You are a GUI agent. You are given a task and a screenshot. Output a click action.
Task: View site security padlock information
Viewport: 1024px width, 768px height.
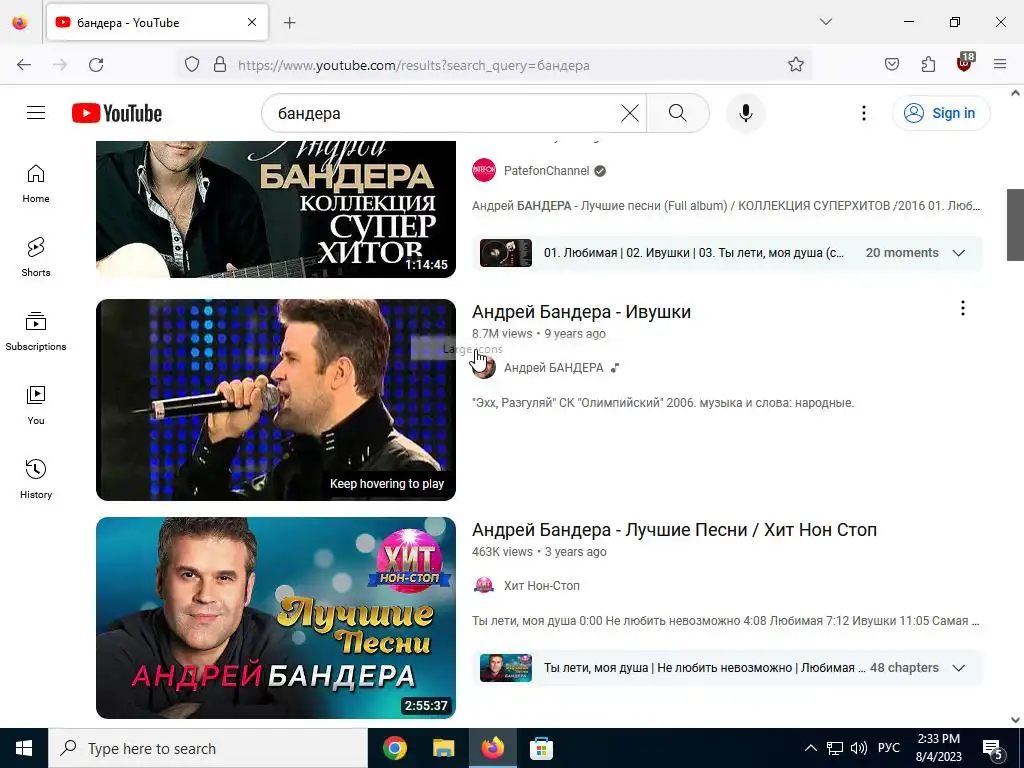(220, 65)
